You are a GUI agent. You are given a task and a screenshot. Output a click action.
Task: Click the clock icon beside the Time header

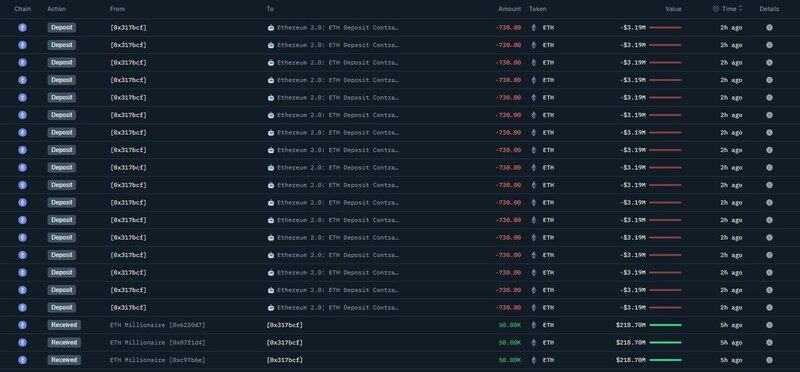tap(715, 9)
